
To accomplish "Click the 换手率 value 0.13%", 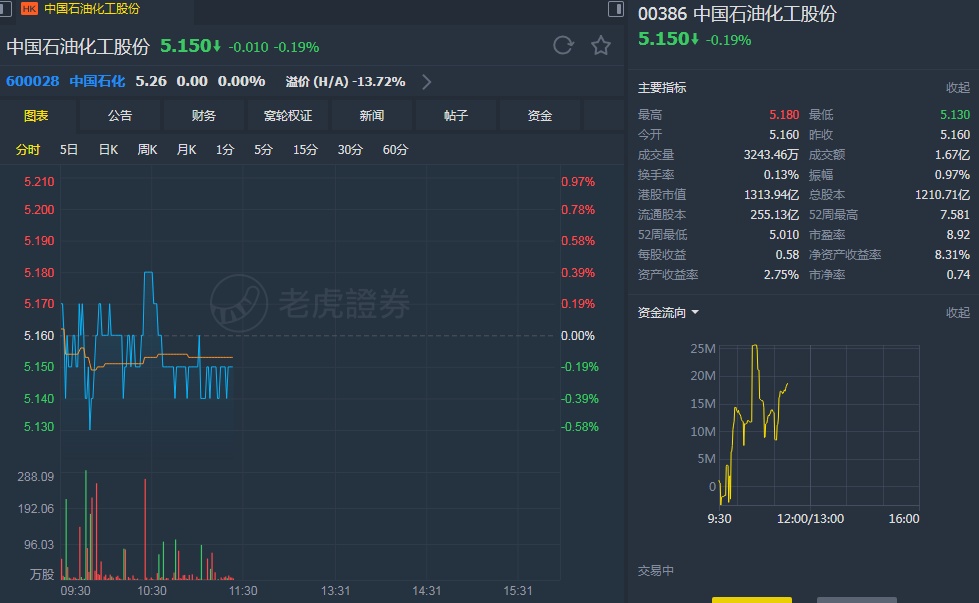I will tap(781, 175).
